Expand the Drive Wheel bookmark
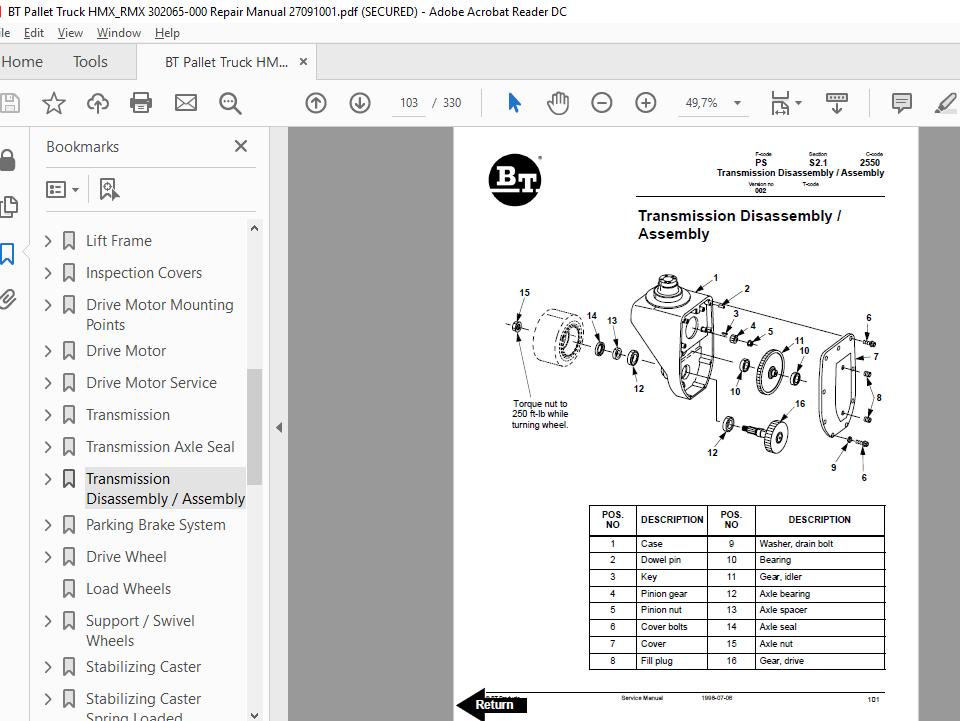 click(48, 556)
